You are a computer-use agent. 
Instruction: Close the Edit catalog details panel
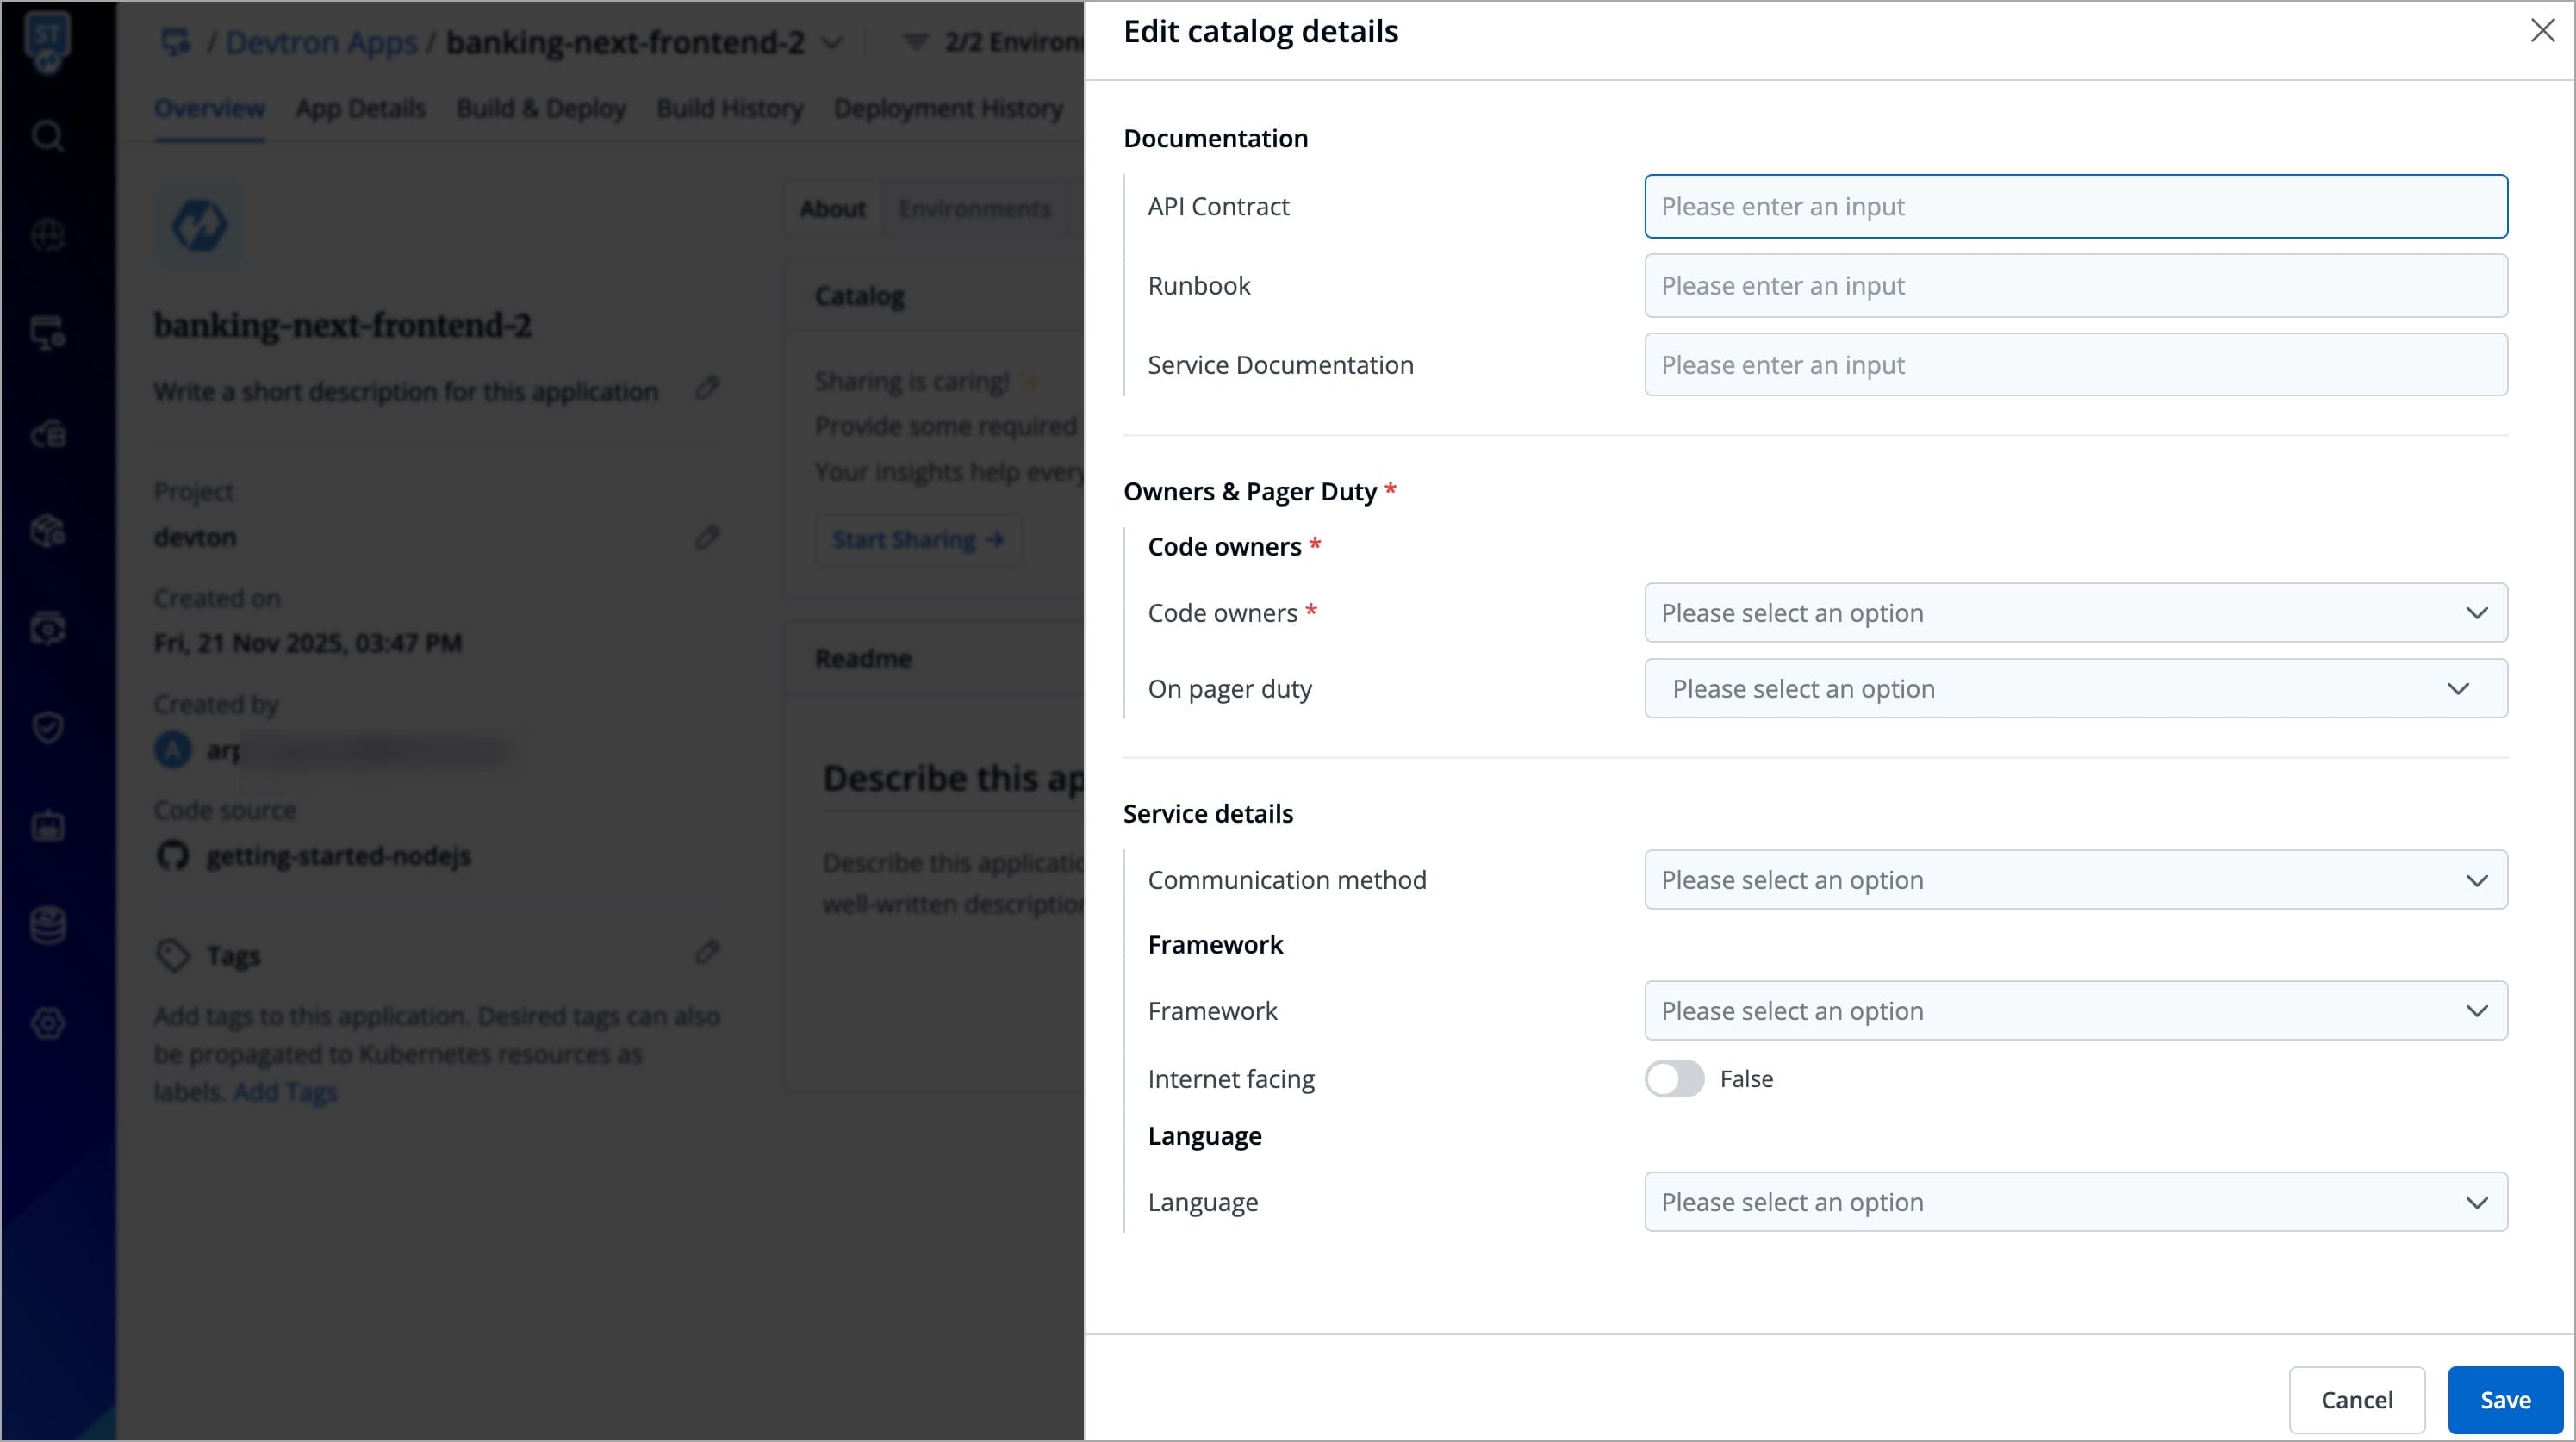coord(2542,31)
